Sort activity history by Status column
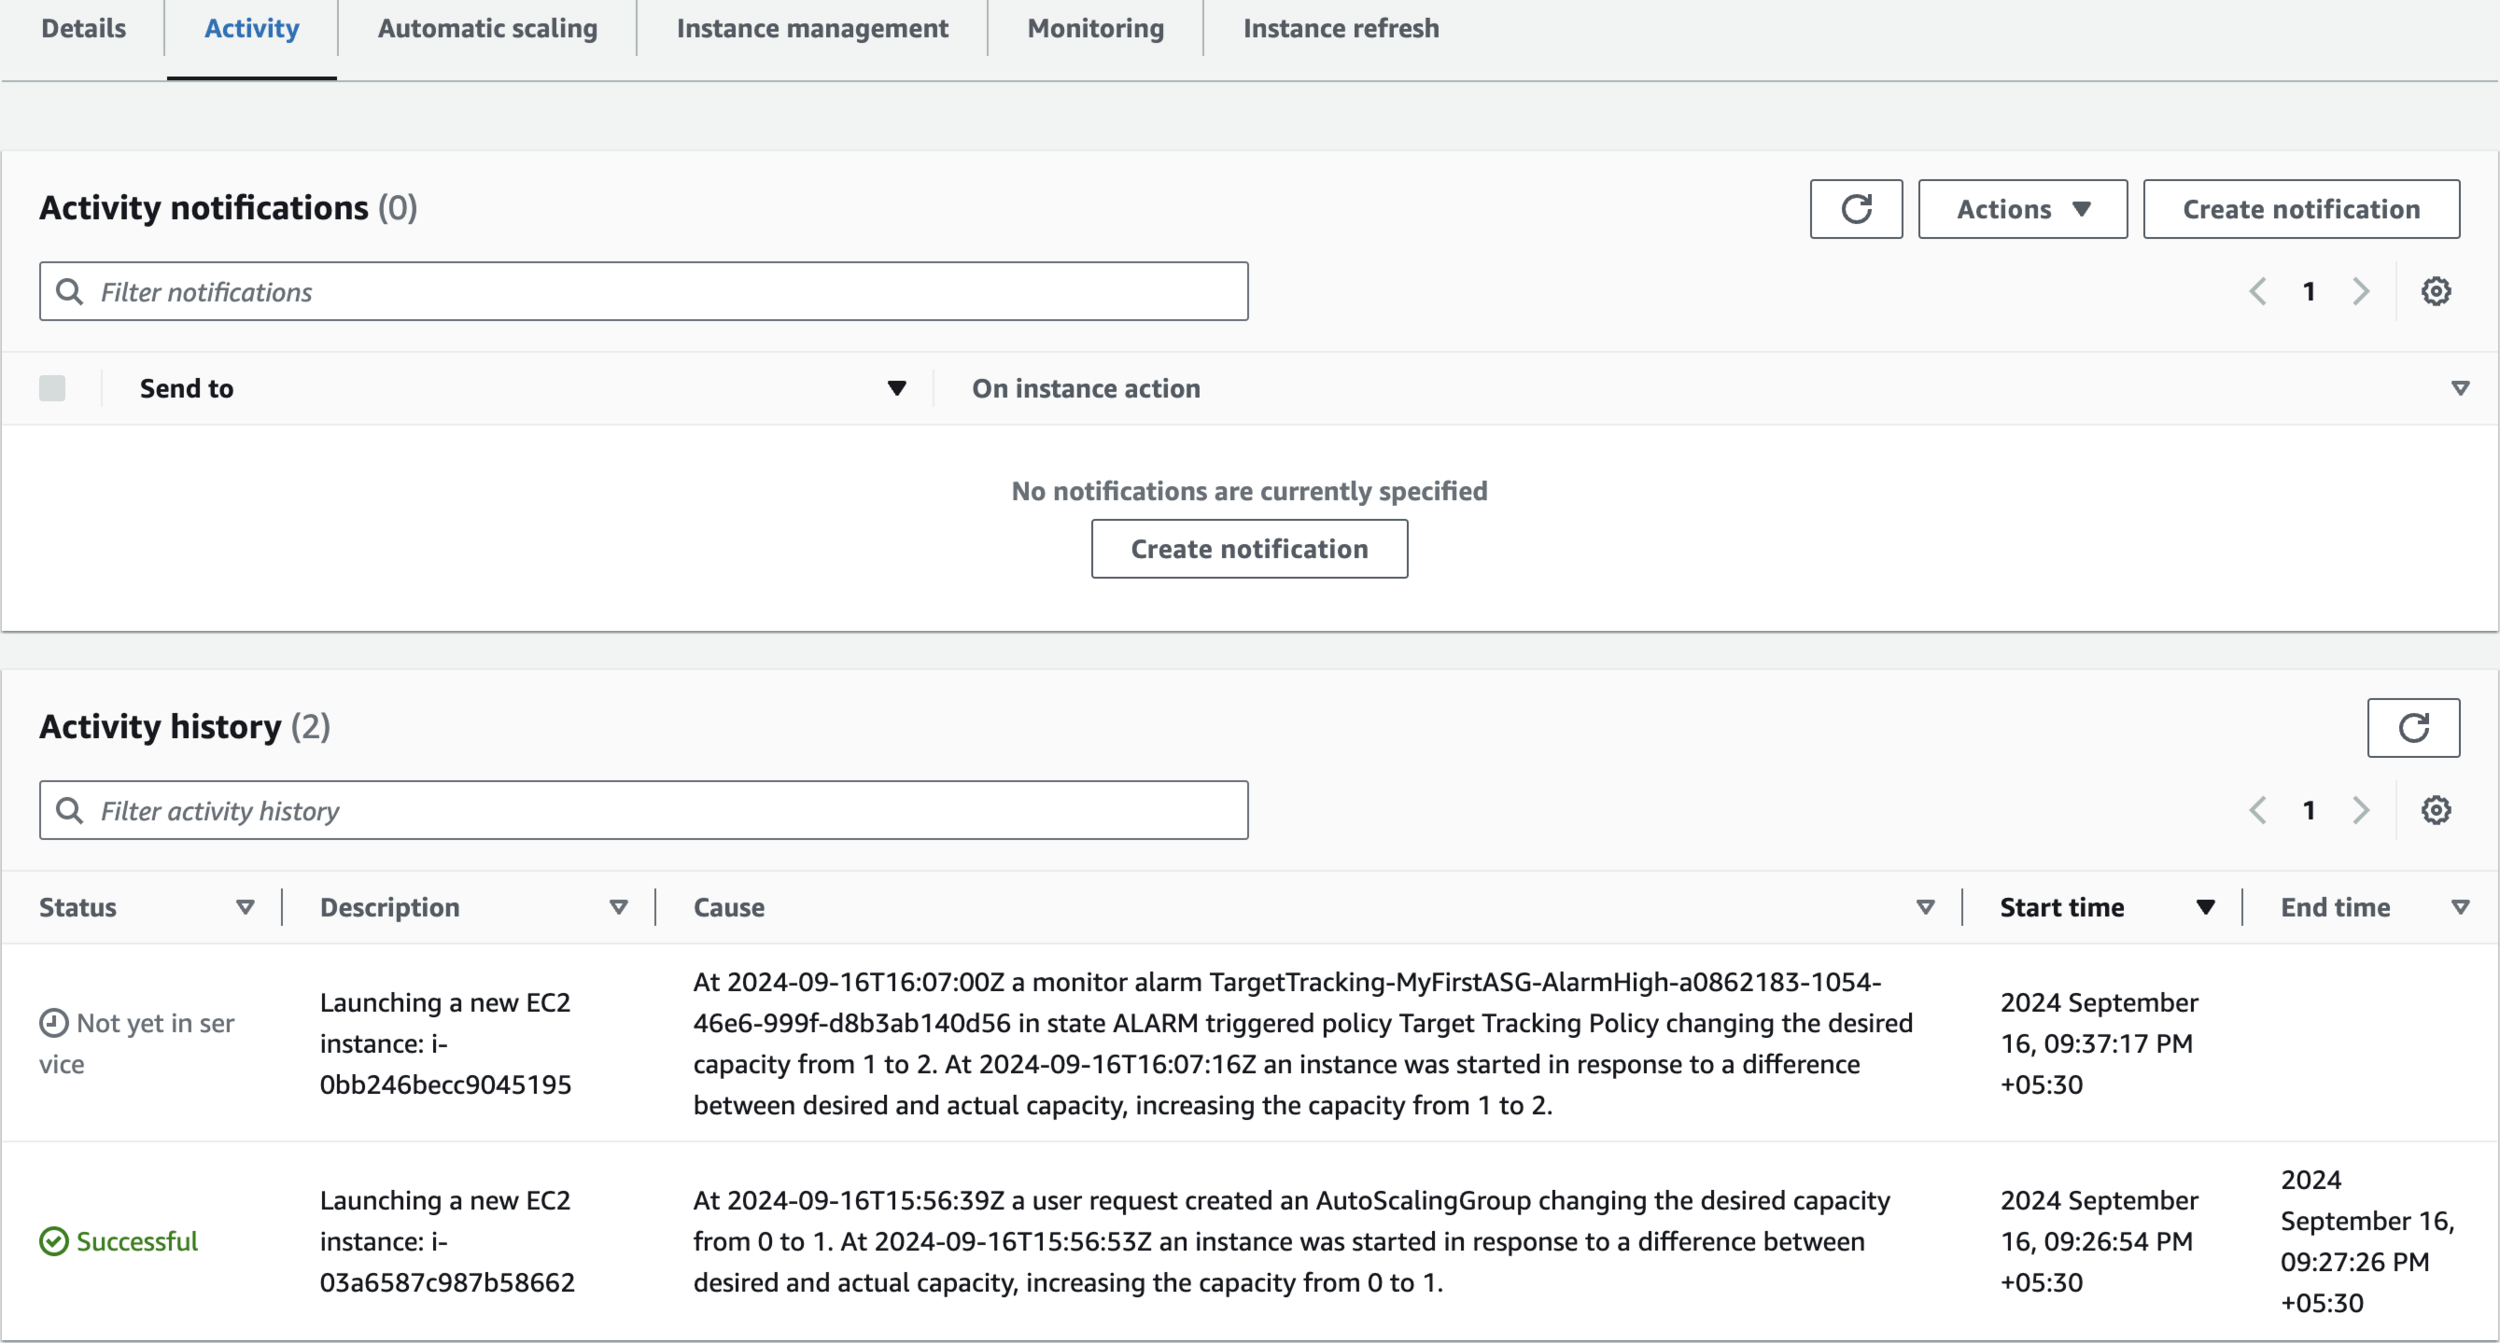Viewport: 2500px width, 1343px height. tap(245, 907)
